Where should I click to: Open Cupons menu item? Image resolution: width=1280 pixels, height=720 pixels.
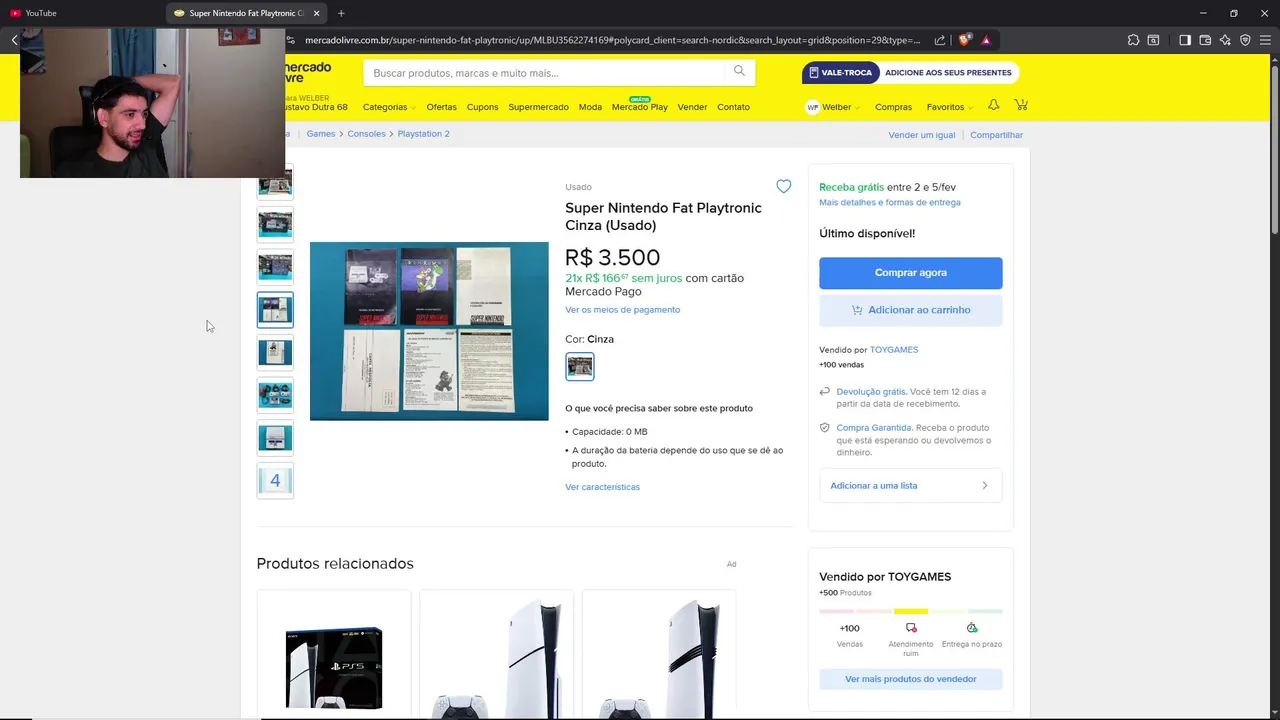tap(482, 107)
